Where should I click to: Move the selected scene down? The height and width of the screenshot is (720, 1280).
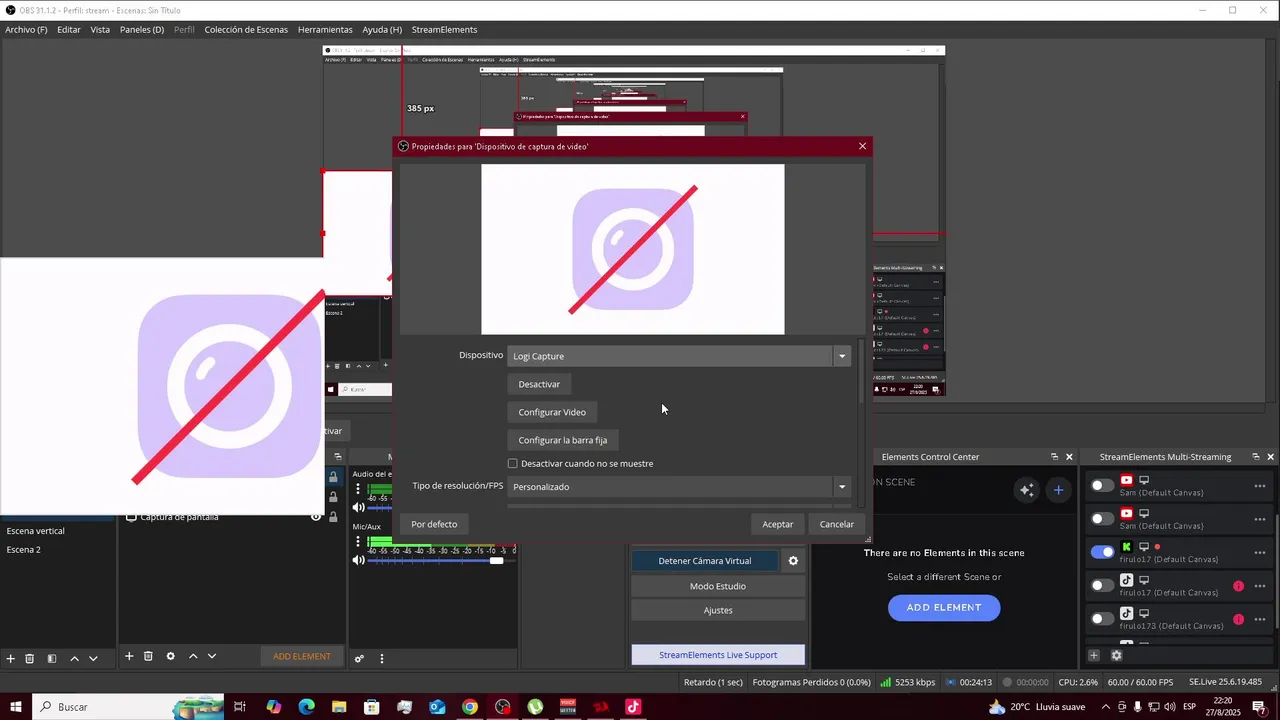(93, 658)
